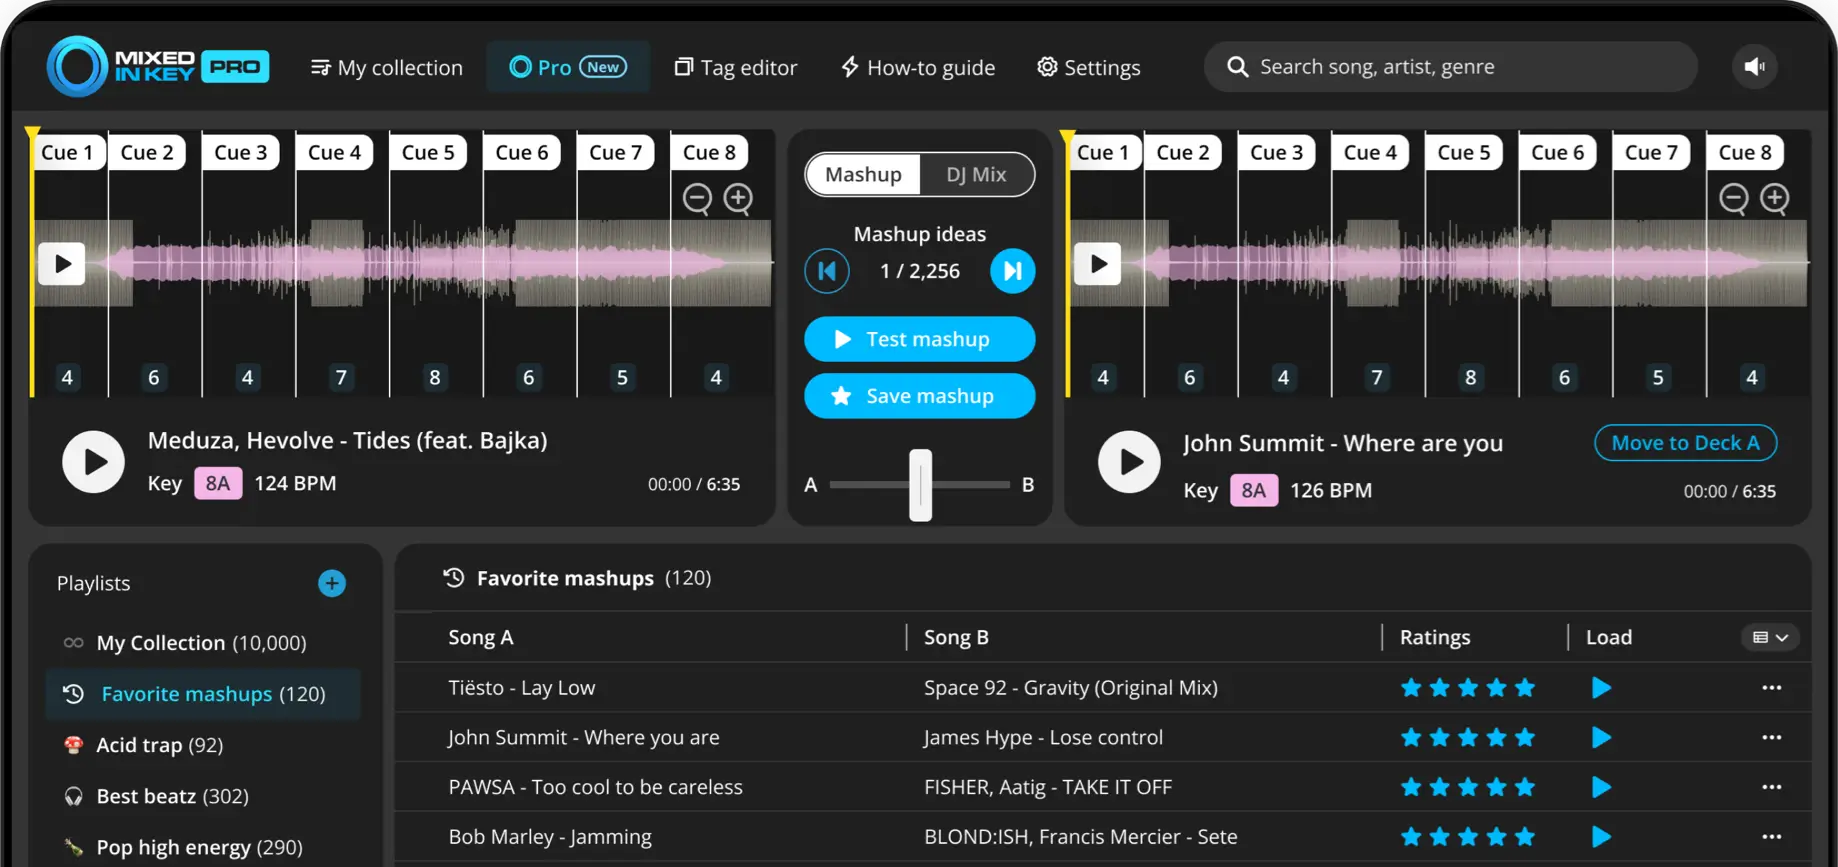Click the A/B crossfader handle
This screenshot has height=867, width=1838.
(920, 485)
